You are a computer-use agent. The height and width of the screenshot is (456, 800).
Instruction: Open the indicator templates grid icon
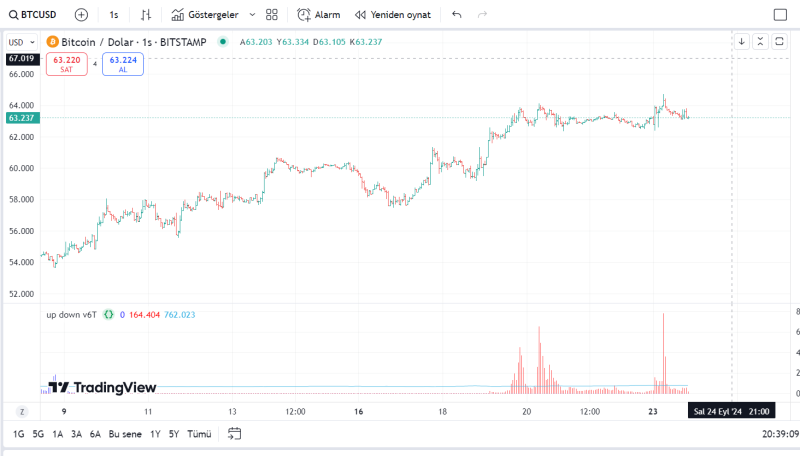(x=271, y=15)
